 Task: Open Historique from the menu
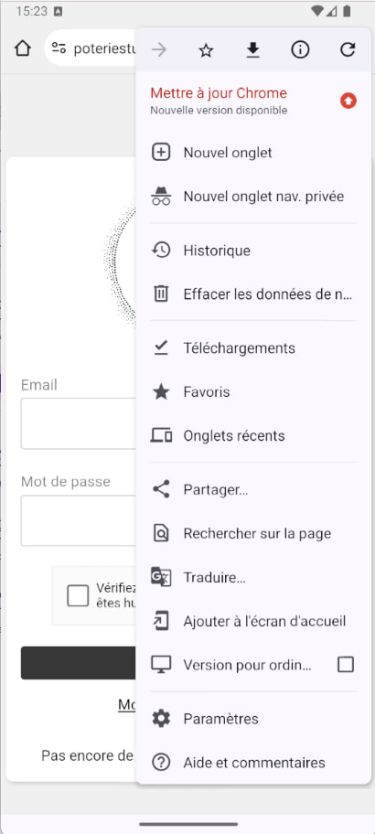[253, 251]
